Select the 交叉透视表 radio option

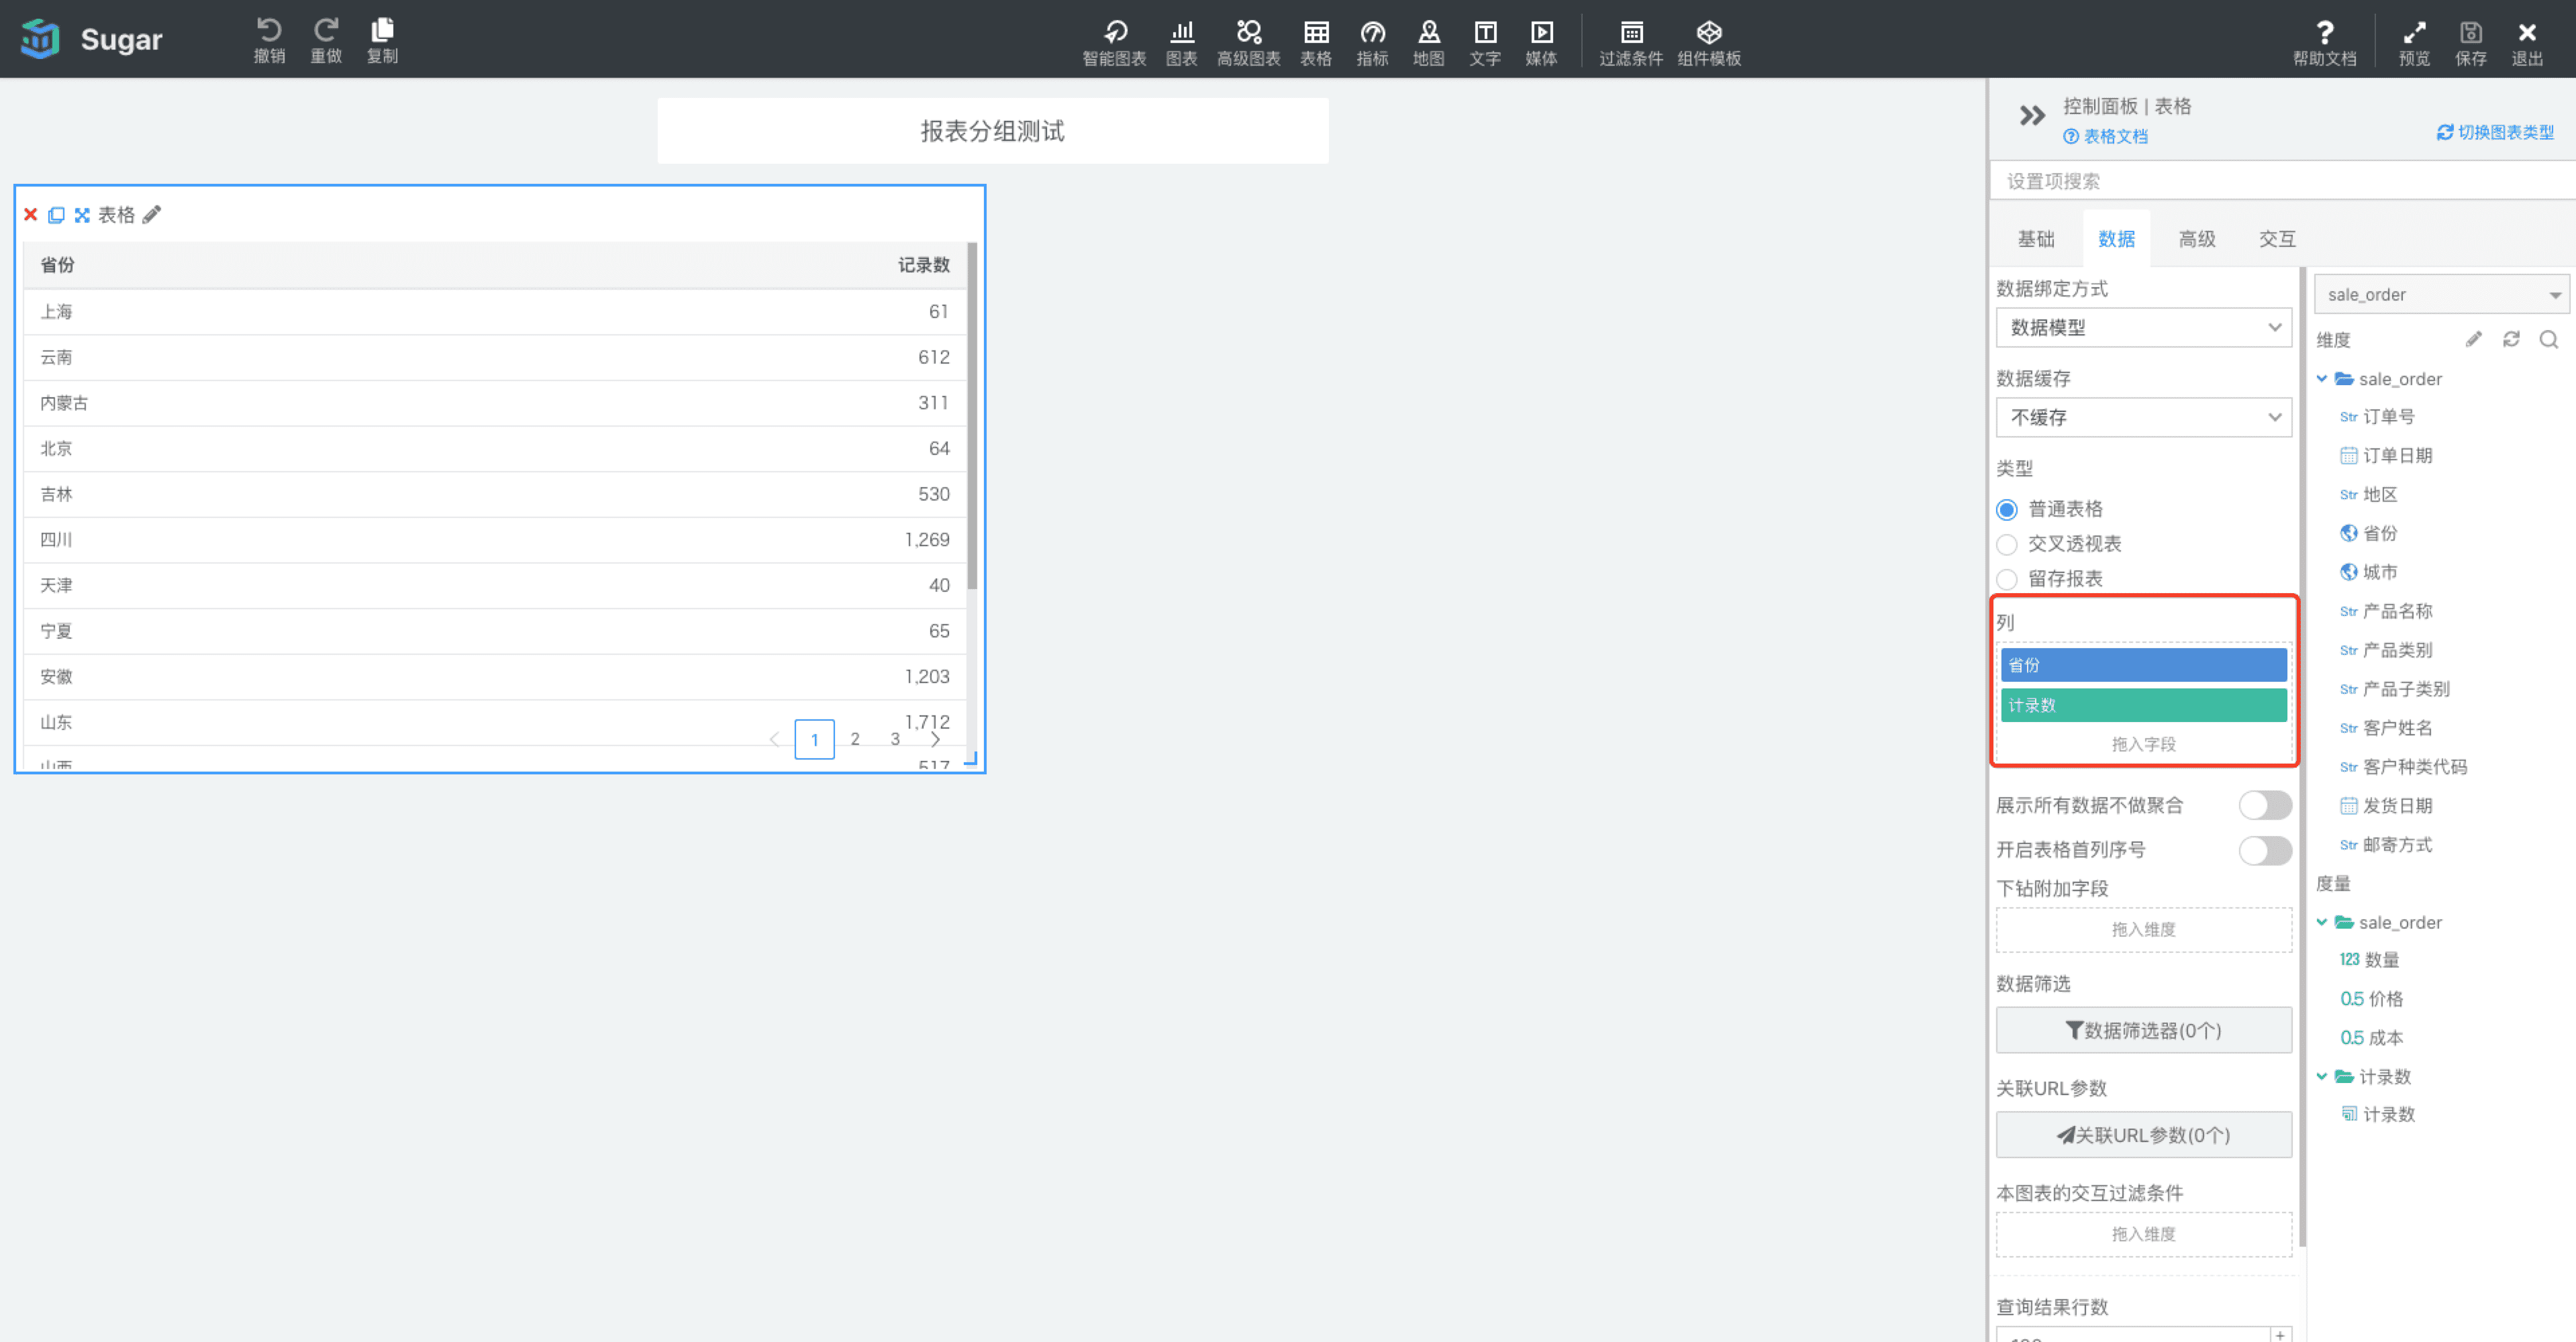tap(2006, 544)
